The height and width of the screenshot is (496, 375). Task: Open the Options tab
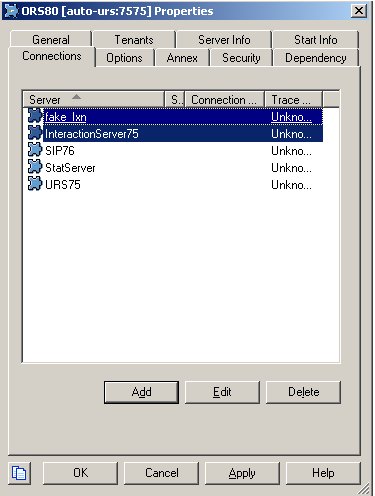point(124,58)
